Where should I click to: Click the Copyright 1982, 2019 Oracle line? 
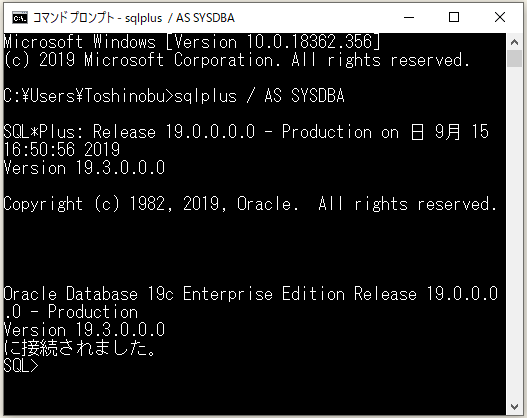coord(250,204)
